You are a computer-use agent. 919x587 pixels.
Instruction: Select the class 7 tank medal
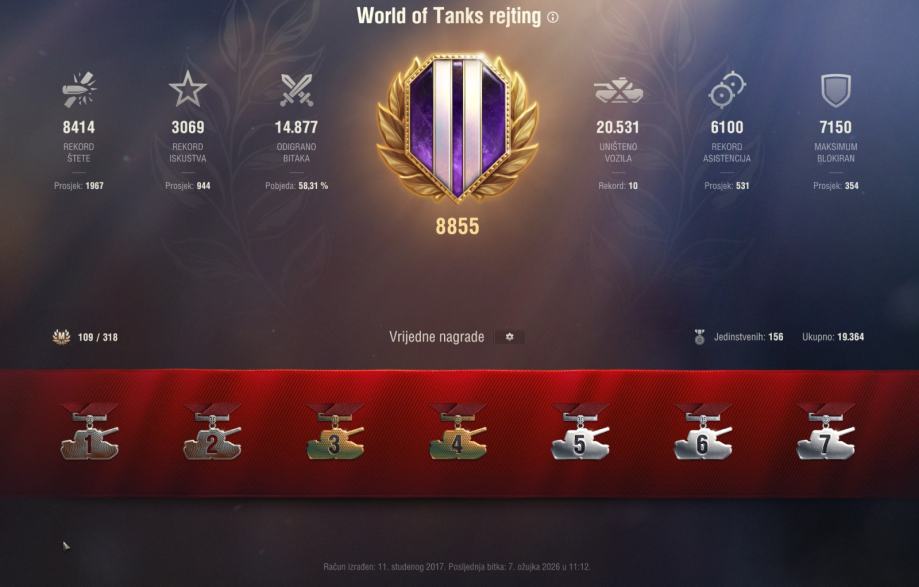(x=825, y=432)
